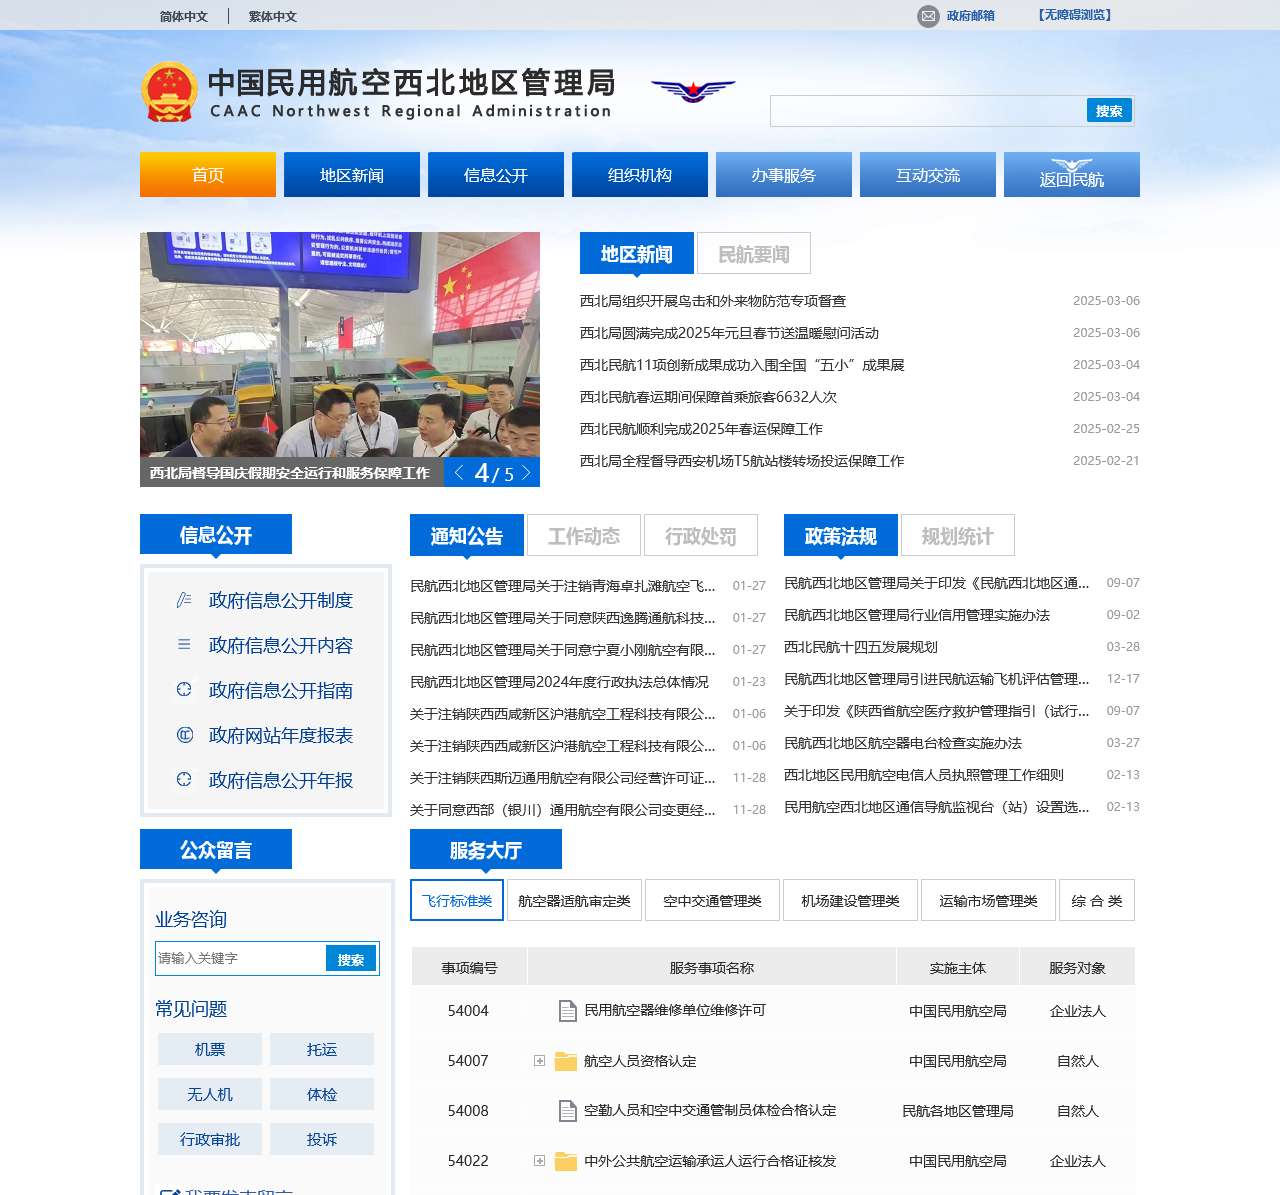Open the 互动交流 navigation menu
The width and height of the screenshot is (1280, 1195).
pos(928,175)
